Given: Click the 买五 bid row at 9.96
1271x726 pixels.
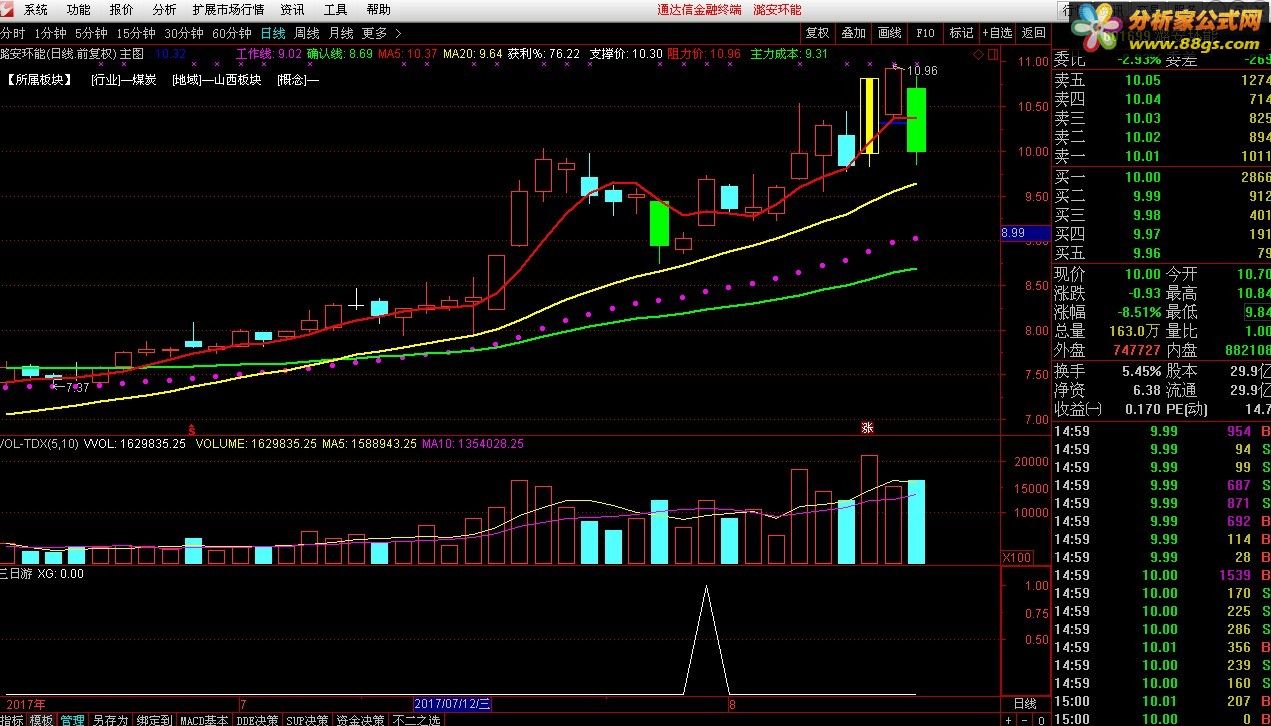Looking at the screenshot, I should pyautogui.click(x=1160, y=253).
